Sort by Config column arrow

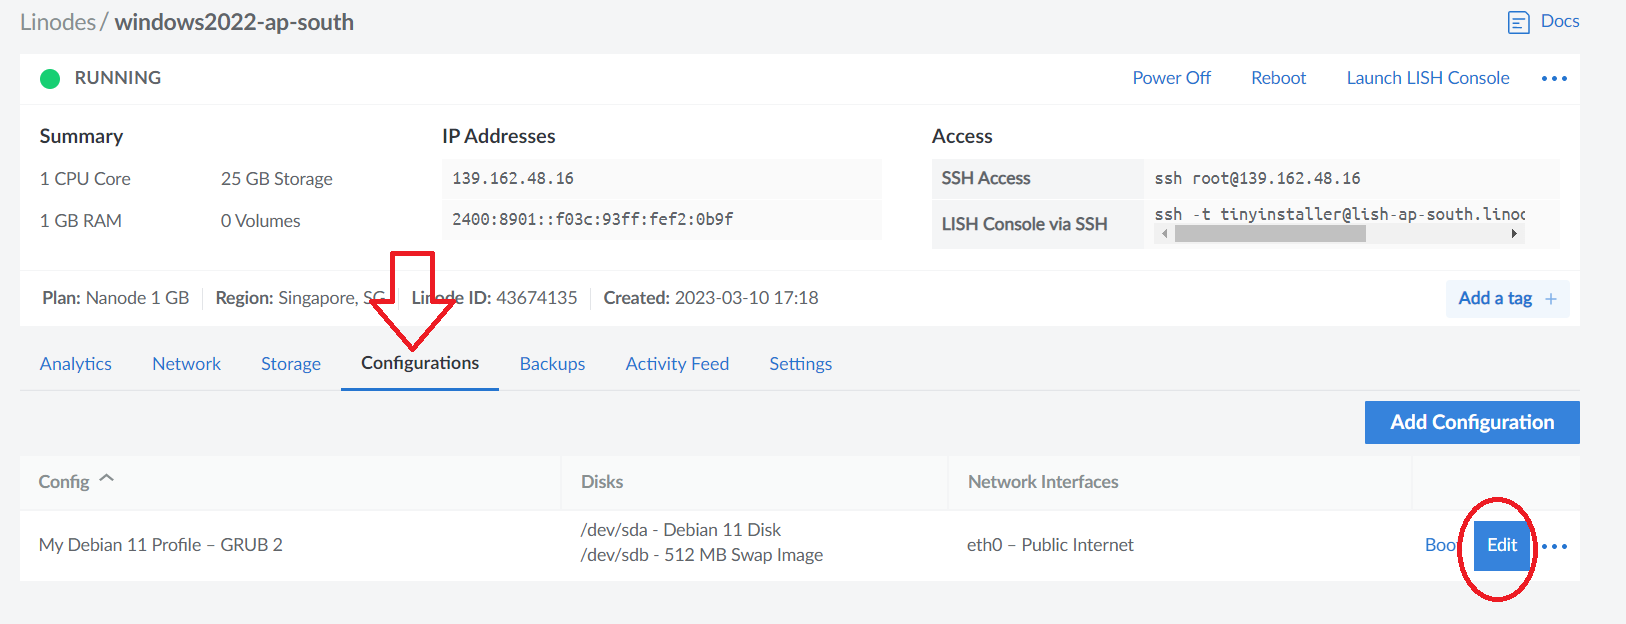(x=107, y=479)
